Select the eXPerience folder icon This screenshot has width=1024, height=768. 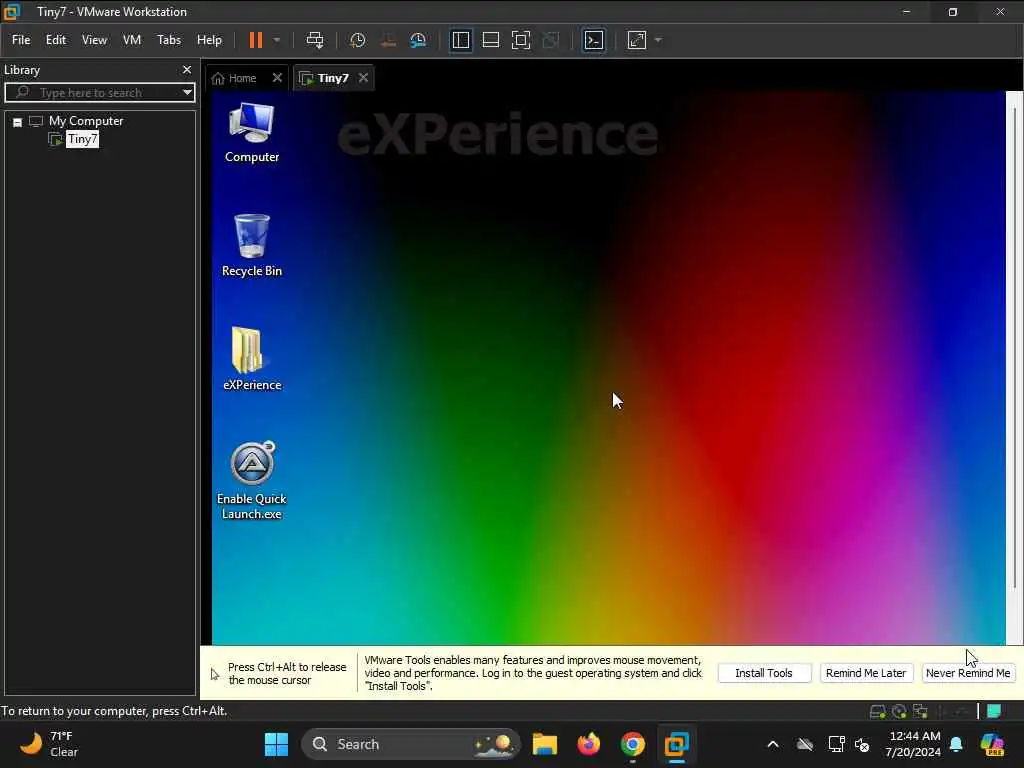[251, 359]
